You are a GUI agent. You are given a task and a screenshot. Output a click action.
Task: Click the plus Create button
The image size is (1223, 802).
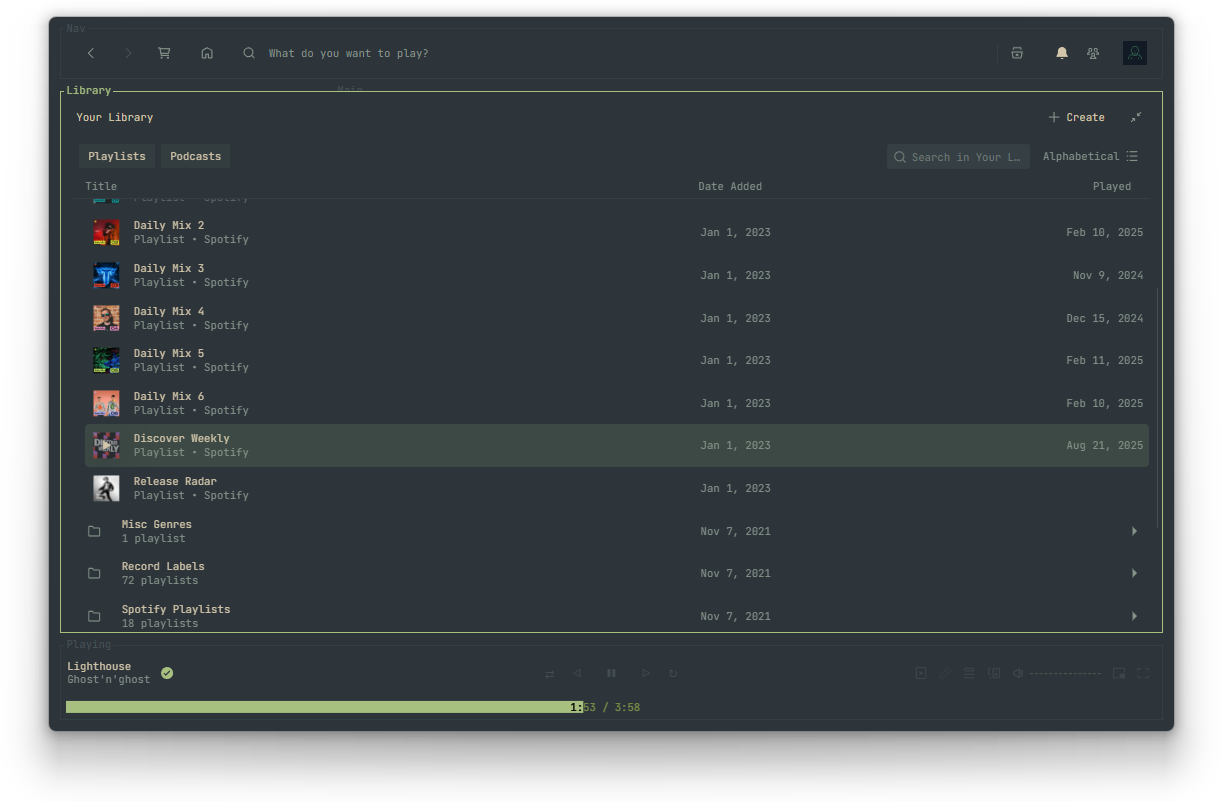click(1076, 117)
